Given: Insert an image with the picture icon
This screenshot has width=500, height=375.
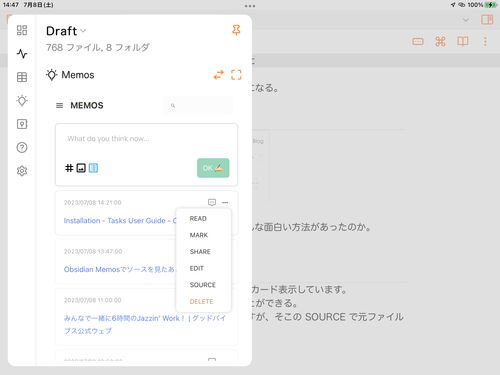Looking at the screenshot, I should pyautogui.click(x=81, y=168).
